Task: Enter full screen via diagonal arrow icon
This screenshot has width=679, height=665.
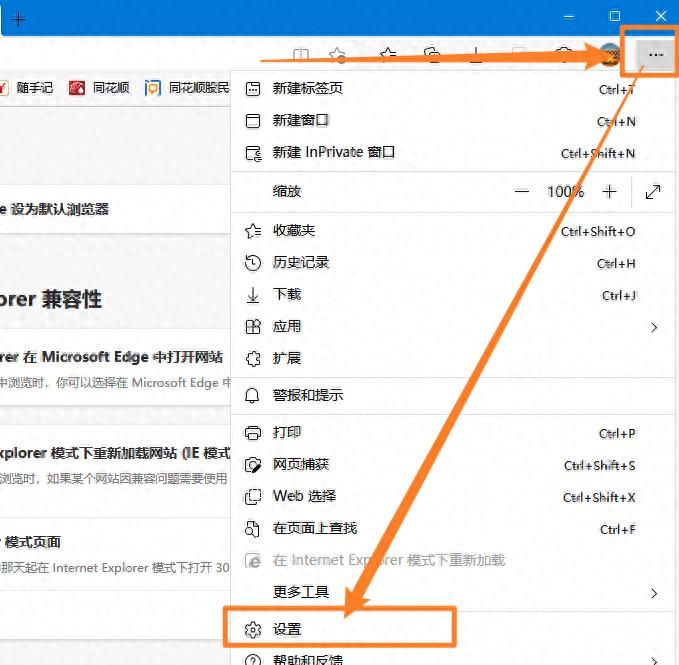Action: (x=653, y=192)
